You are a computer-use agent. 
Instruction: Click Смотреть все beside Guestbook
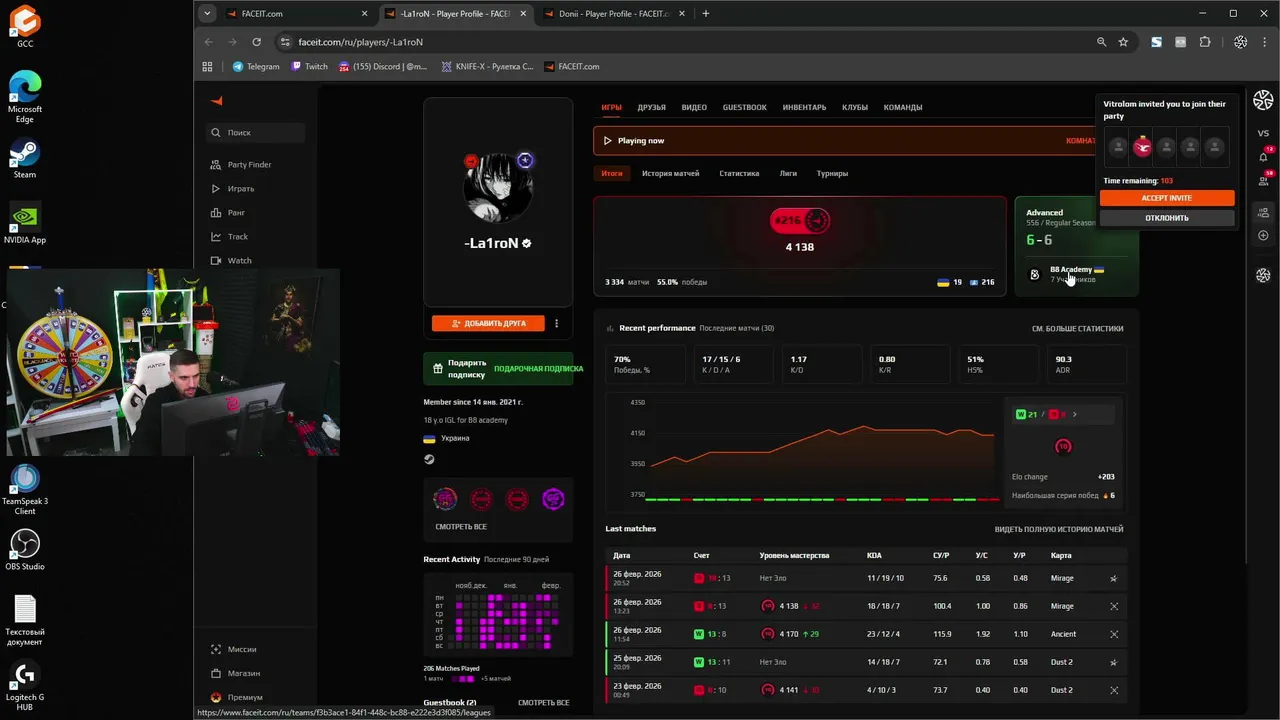point(543,703)
